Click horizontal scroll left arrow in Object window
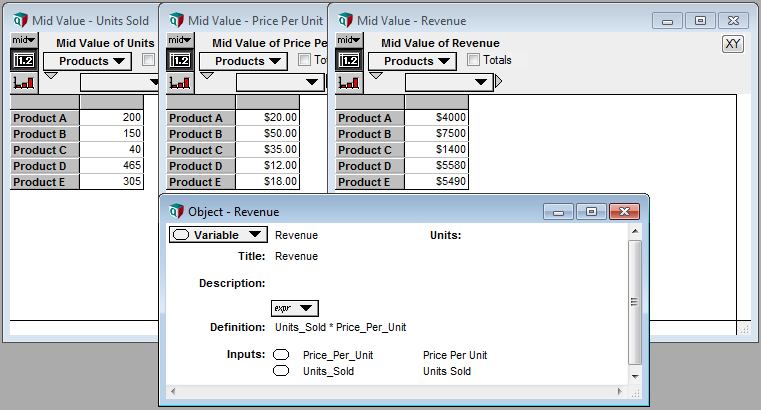The height and width of the screenshot is (410, 761). (173, 391)
